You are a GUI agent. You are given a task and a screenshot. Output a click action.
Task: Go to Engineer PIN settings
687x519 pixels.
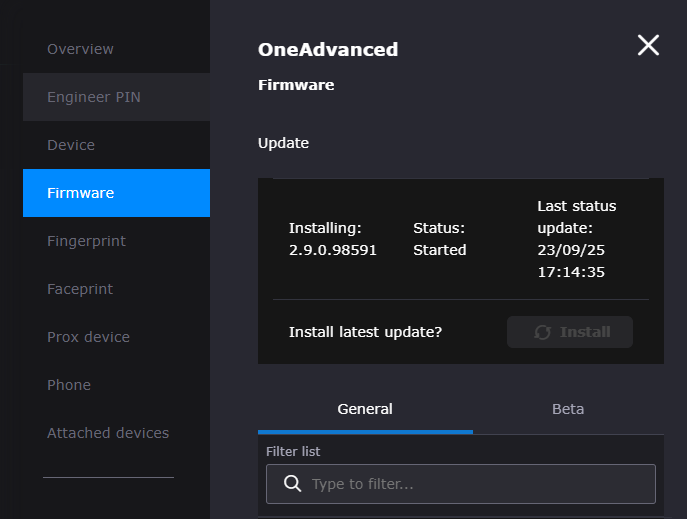(x=93, y=97)
